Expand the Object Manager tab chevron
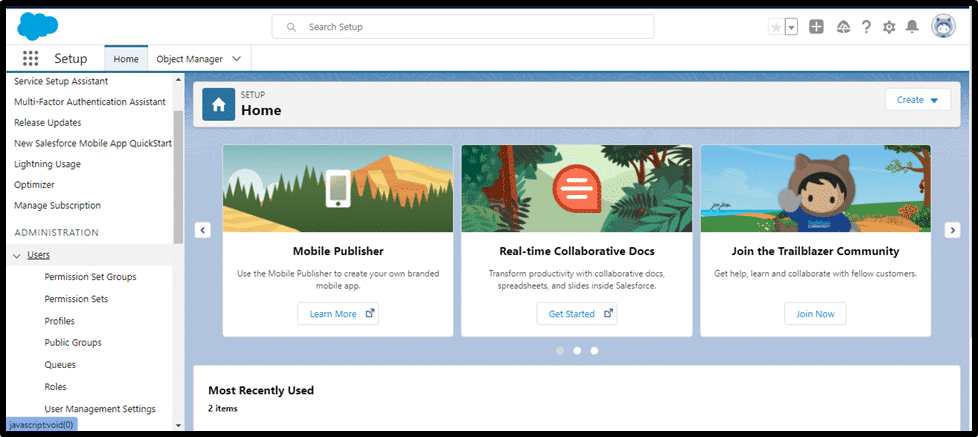This screenshot has height=437, width=978. pyautogui.click(x=237, y=59)
